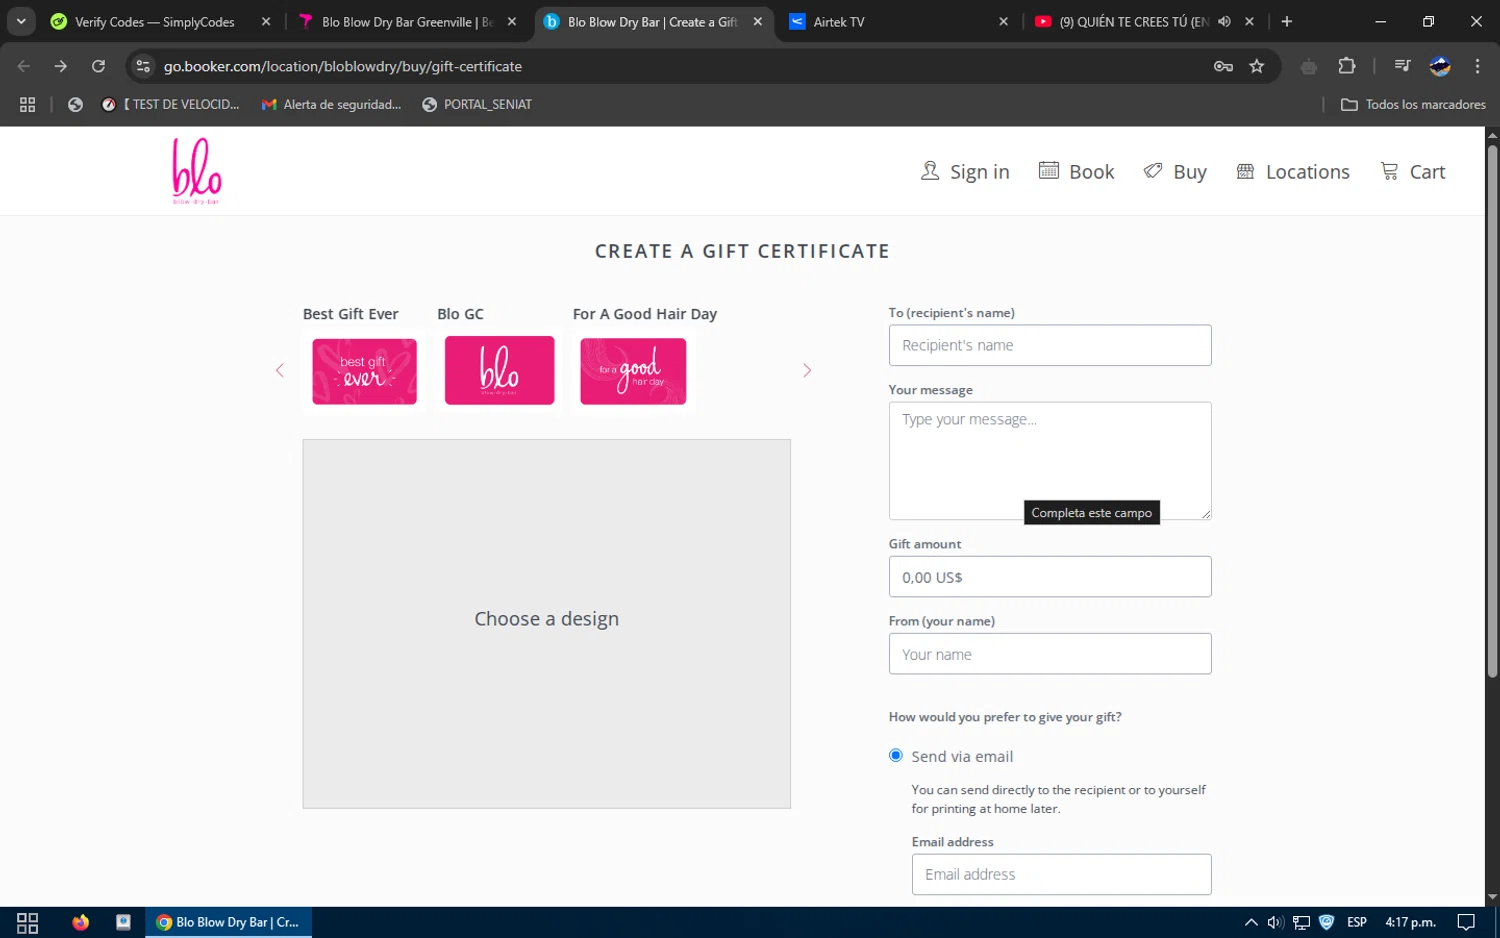This screenshot has height=938, width=1500.
Task: Open the globe bookmark icon in bookmarks bar
Action: 75,104
